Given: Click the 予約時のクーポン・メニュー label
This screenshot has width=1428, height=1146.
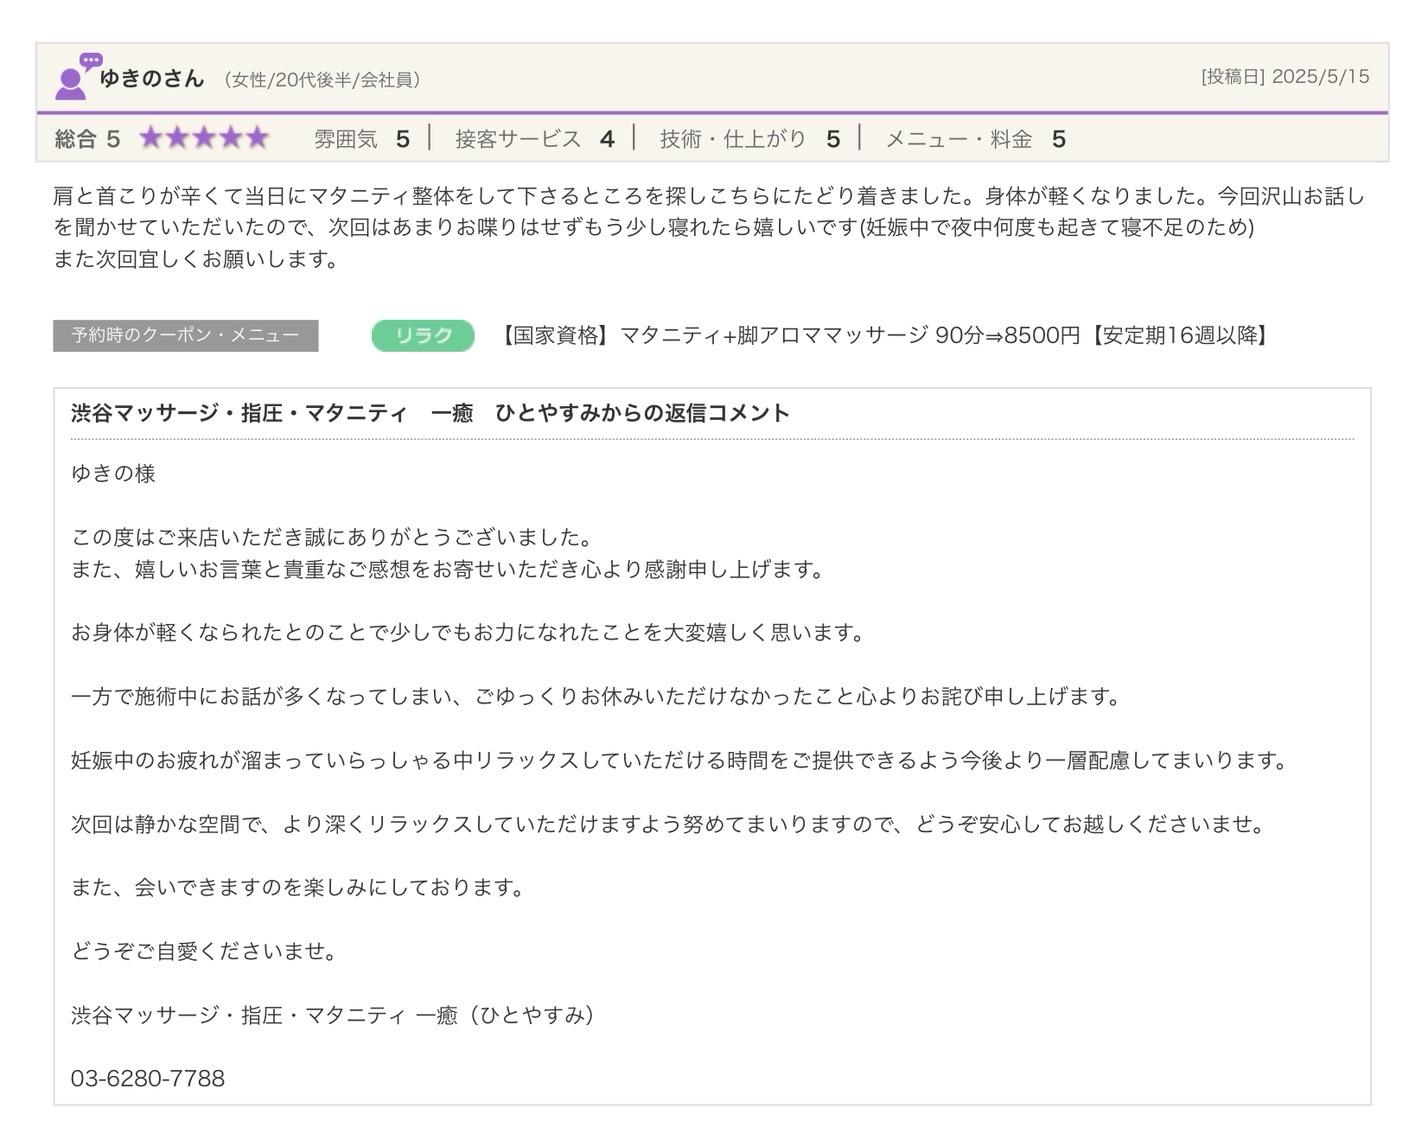Looking at the screenshot, I should click(186, 336).
